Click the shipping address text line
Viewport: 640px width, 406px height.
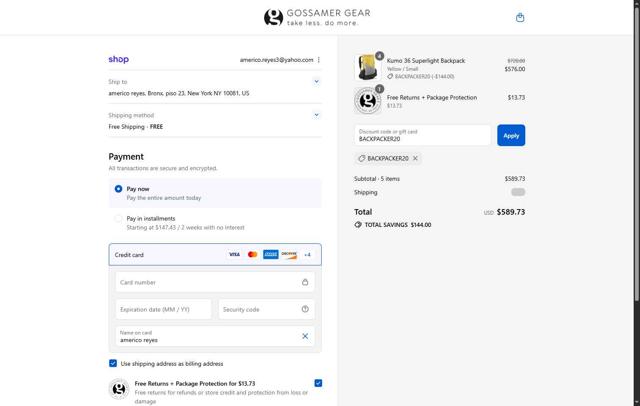[179, 93]
